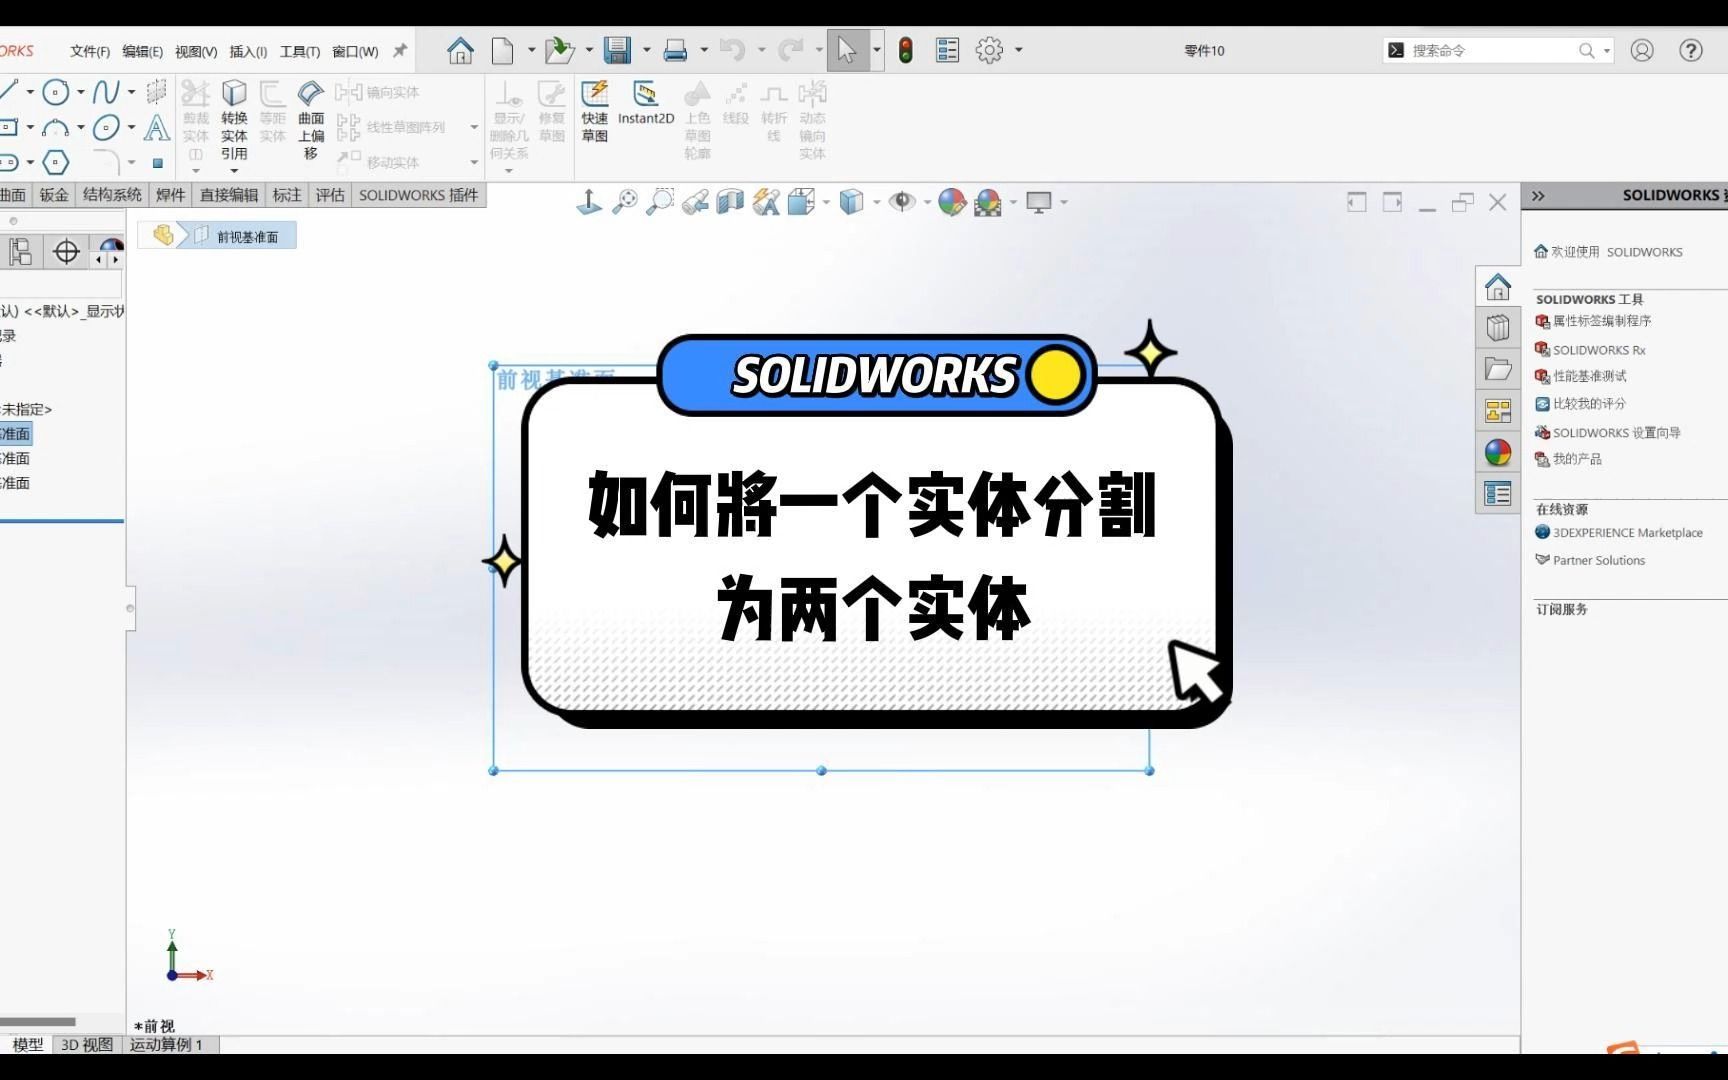Select the Polygon sketch tool
This screenshot has height=1080, width=1728.
pyautogui.click(x=56, y=162)
